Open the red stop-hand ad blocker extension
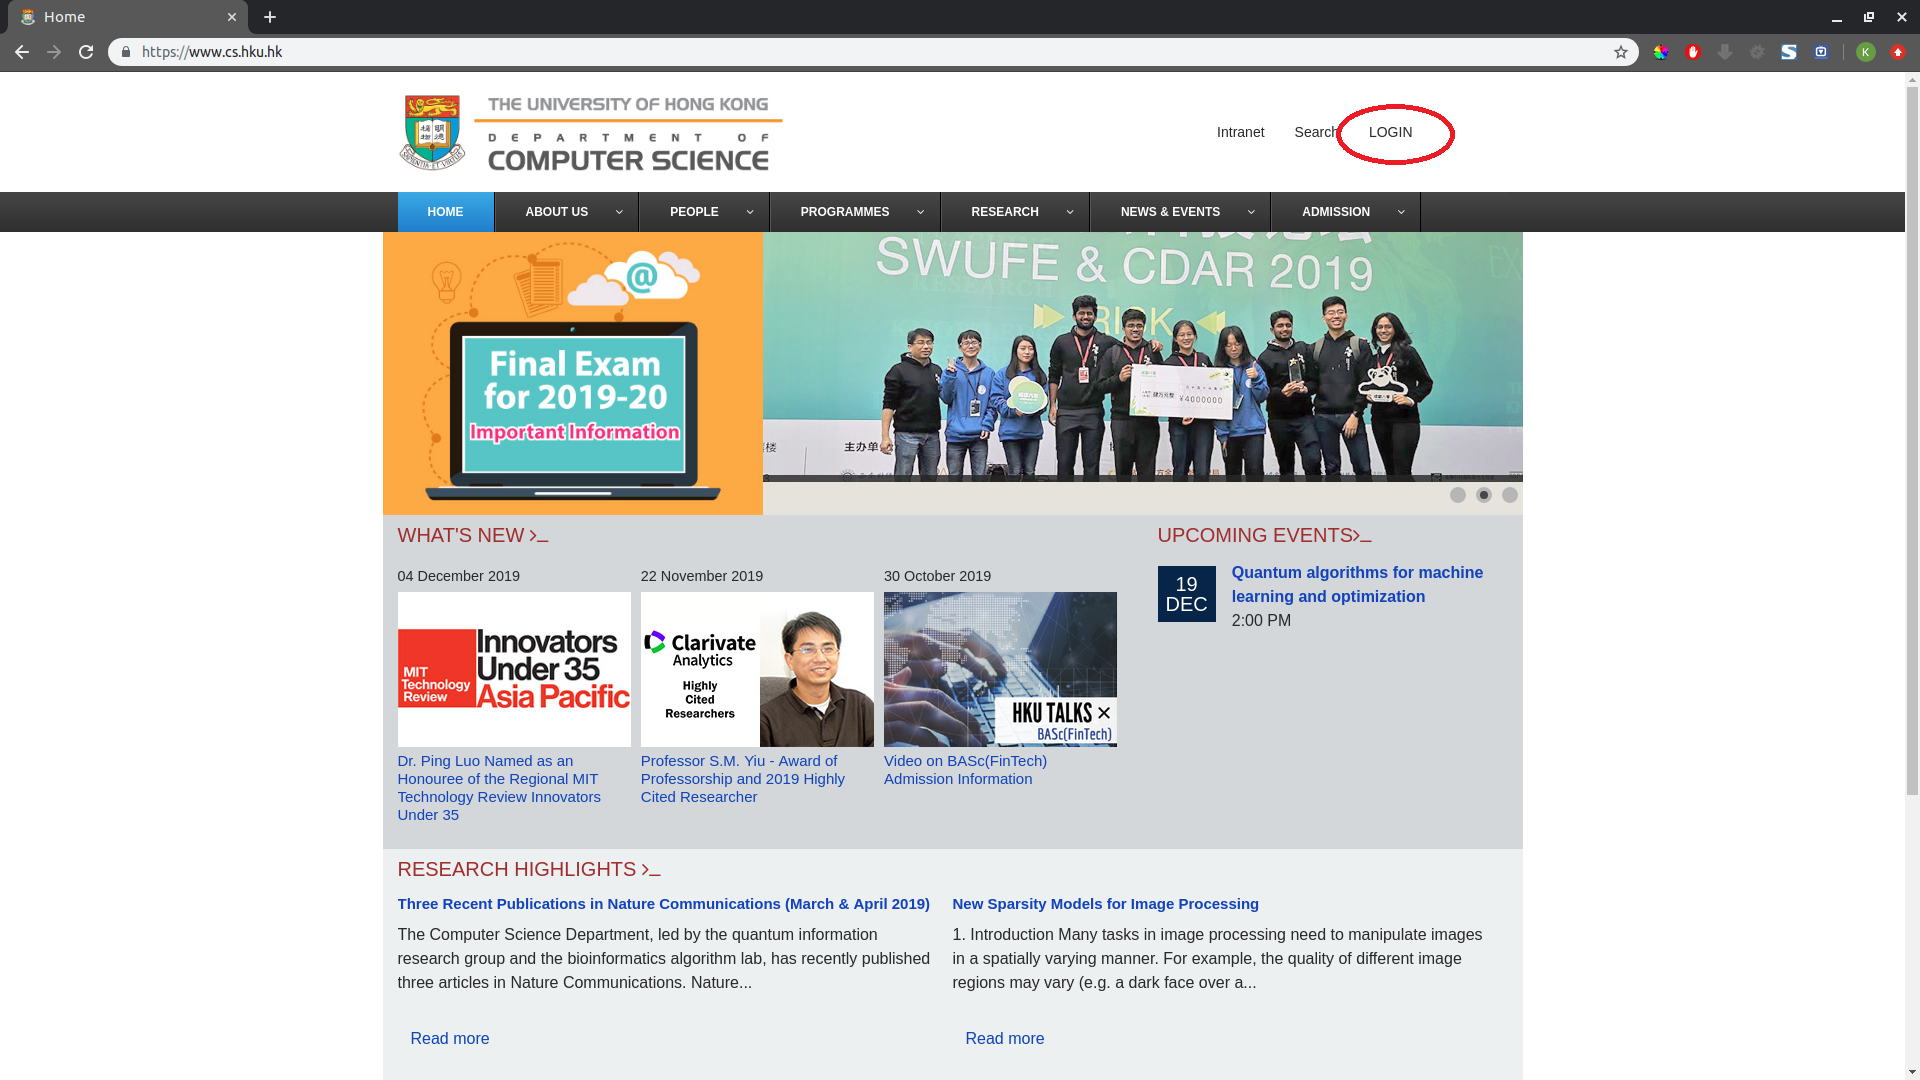The image size is (1920, 1080). pos(1693,52)
